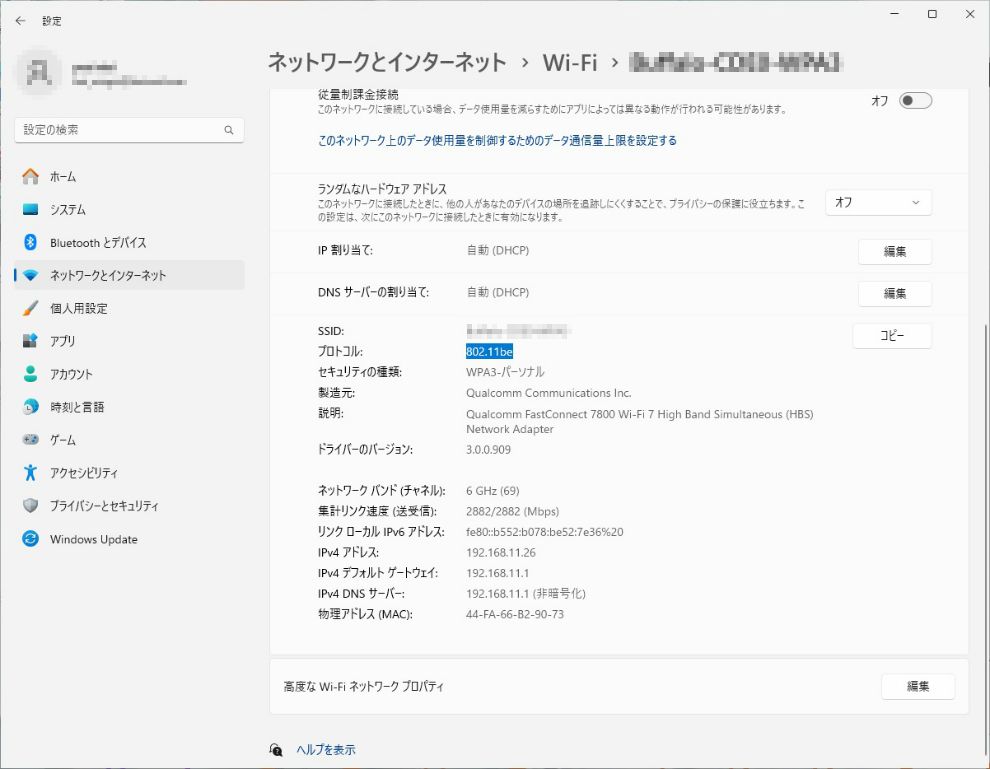990x769 pixels.
Task: Toggle the 従量制課金接続 switch
Action: click(x=915, y=101)
